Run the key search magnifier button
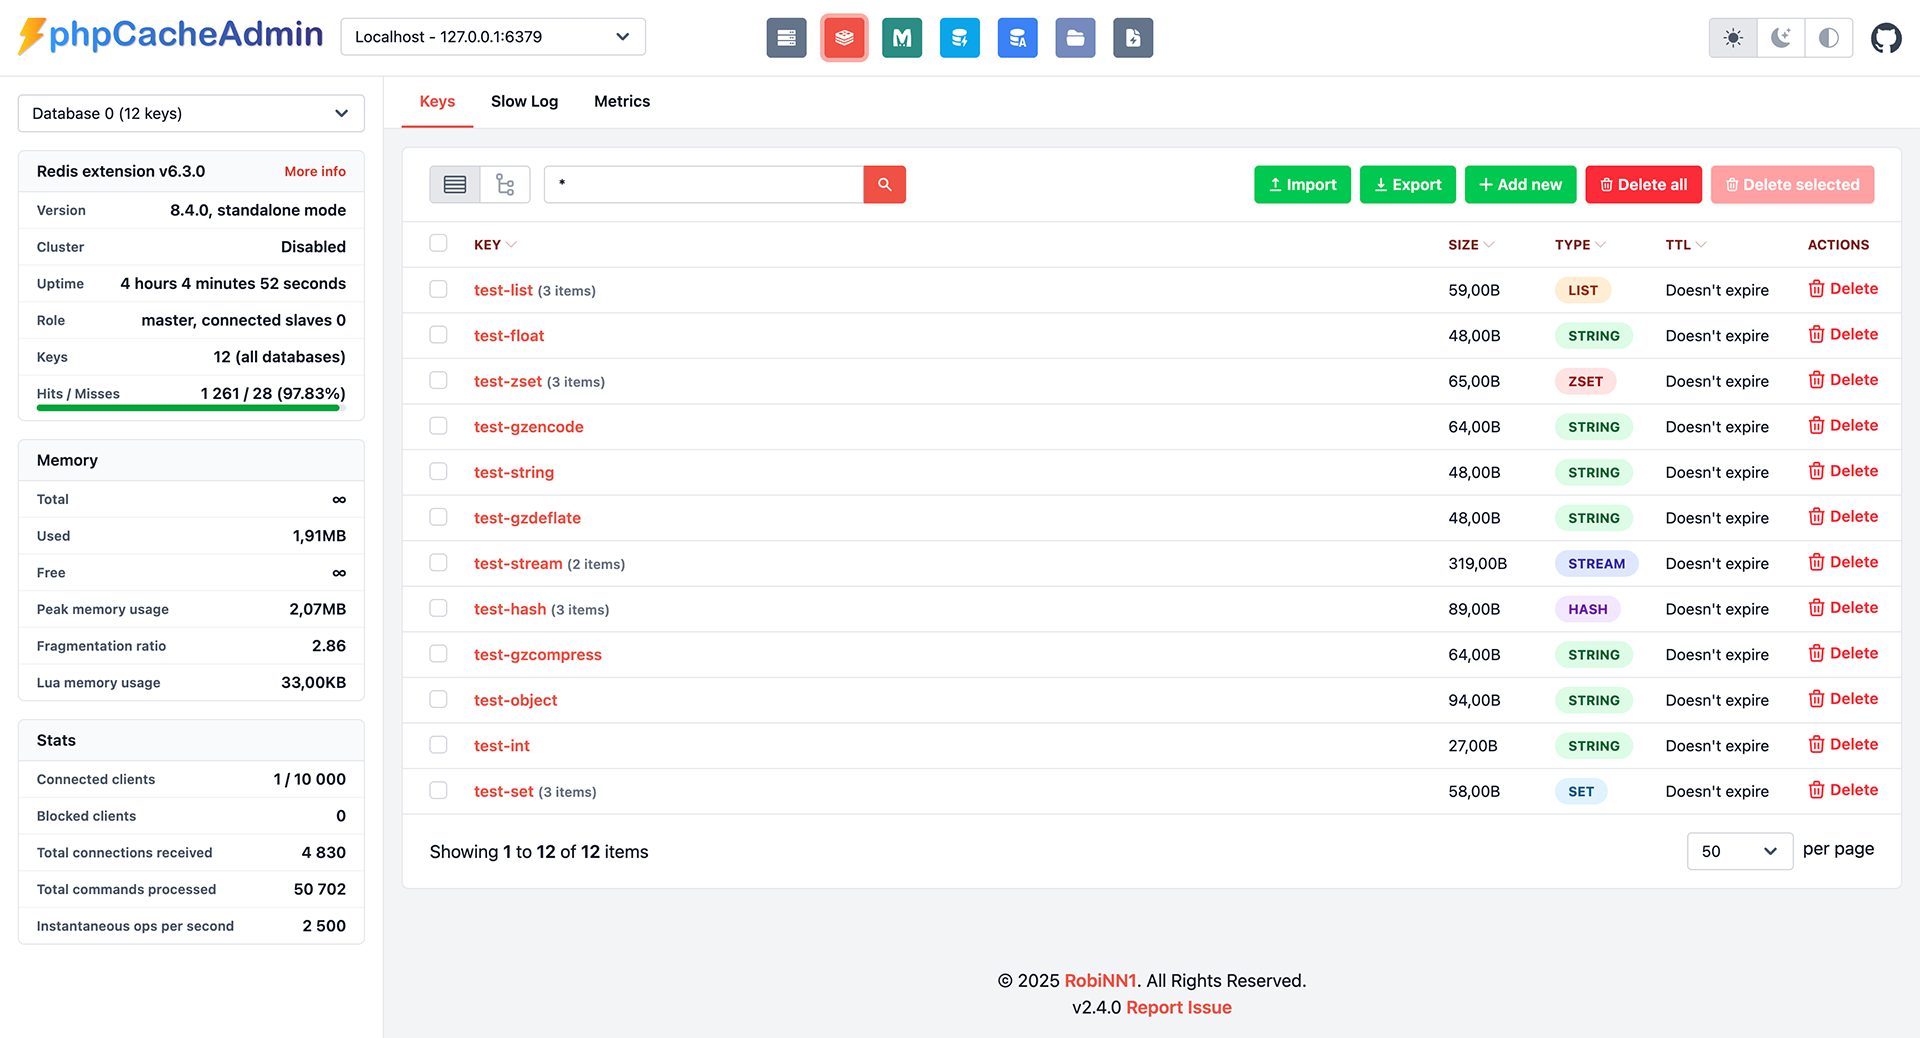1920x1038 pixels. pyautogui.click(x=885, y=185)
